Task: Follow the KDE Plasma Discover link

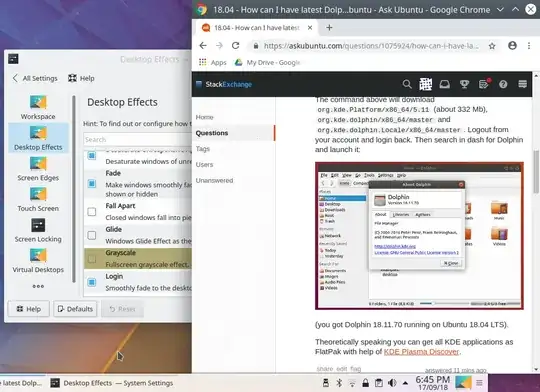Action: pyautogui.click(x=421, y=352)
